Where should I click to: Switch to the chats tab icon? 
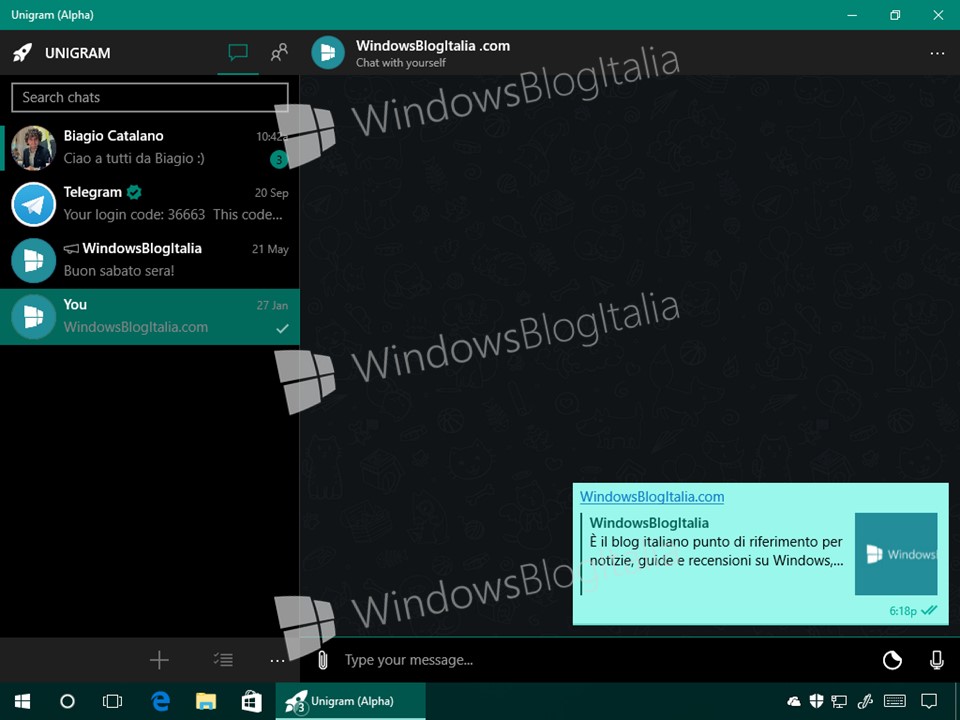click(238, 53)
